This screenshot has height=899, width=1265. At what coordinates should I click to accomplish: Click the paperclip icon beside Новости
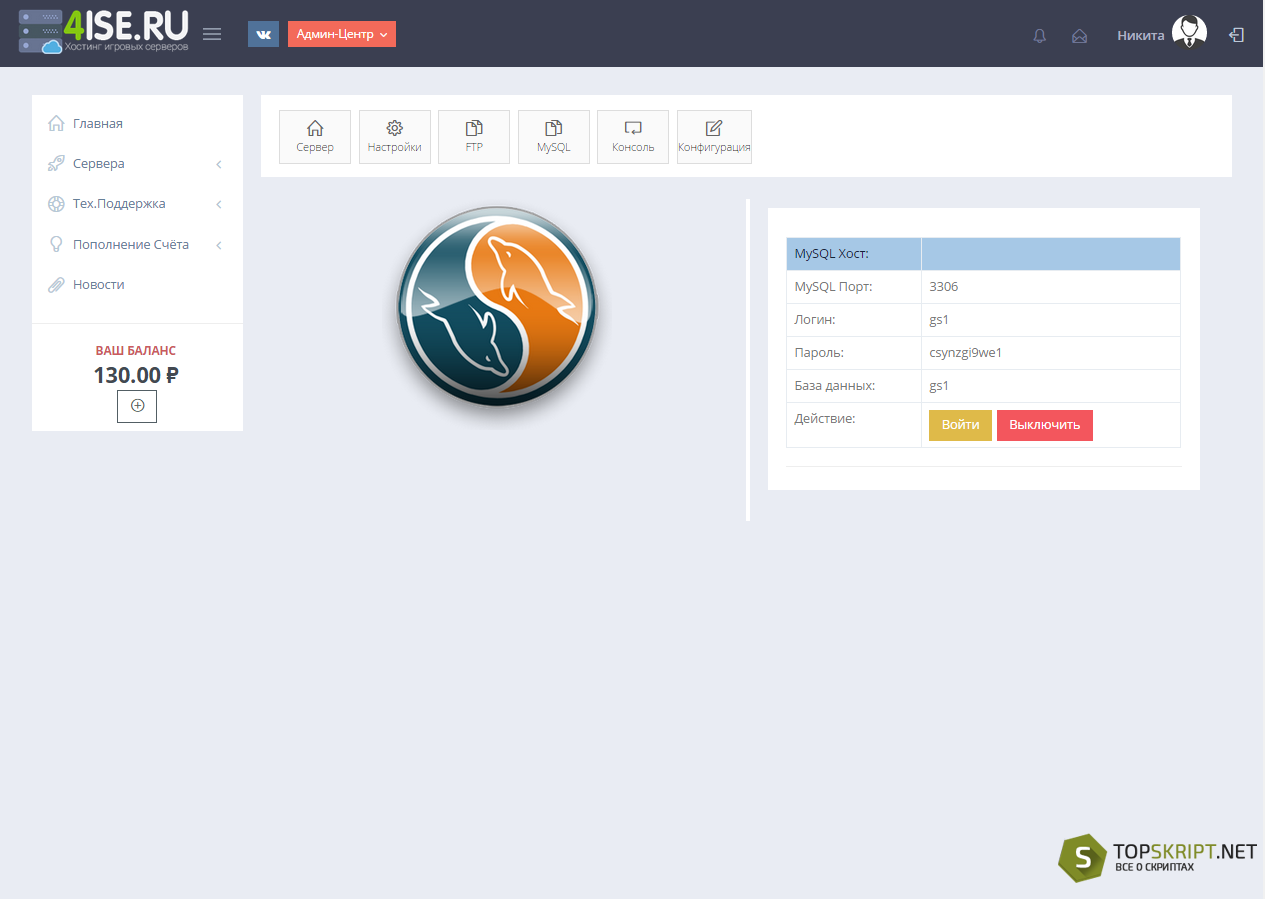click(56, 285)
